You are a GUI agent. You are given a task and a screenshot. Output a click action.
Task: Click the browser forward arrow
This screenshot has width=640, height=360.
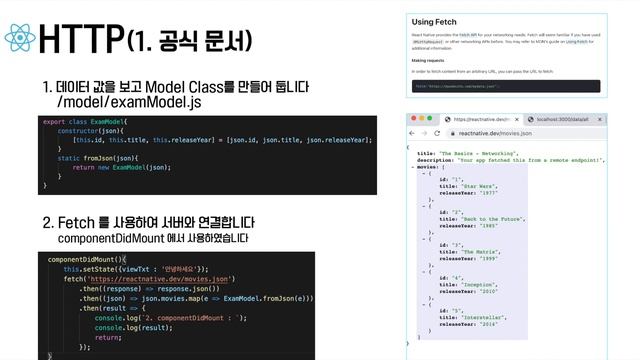[x=424, y=133]
